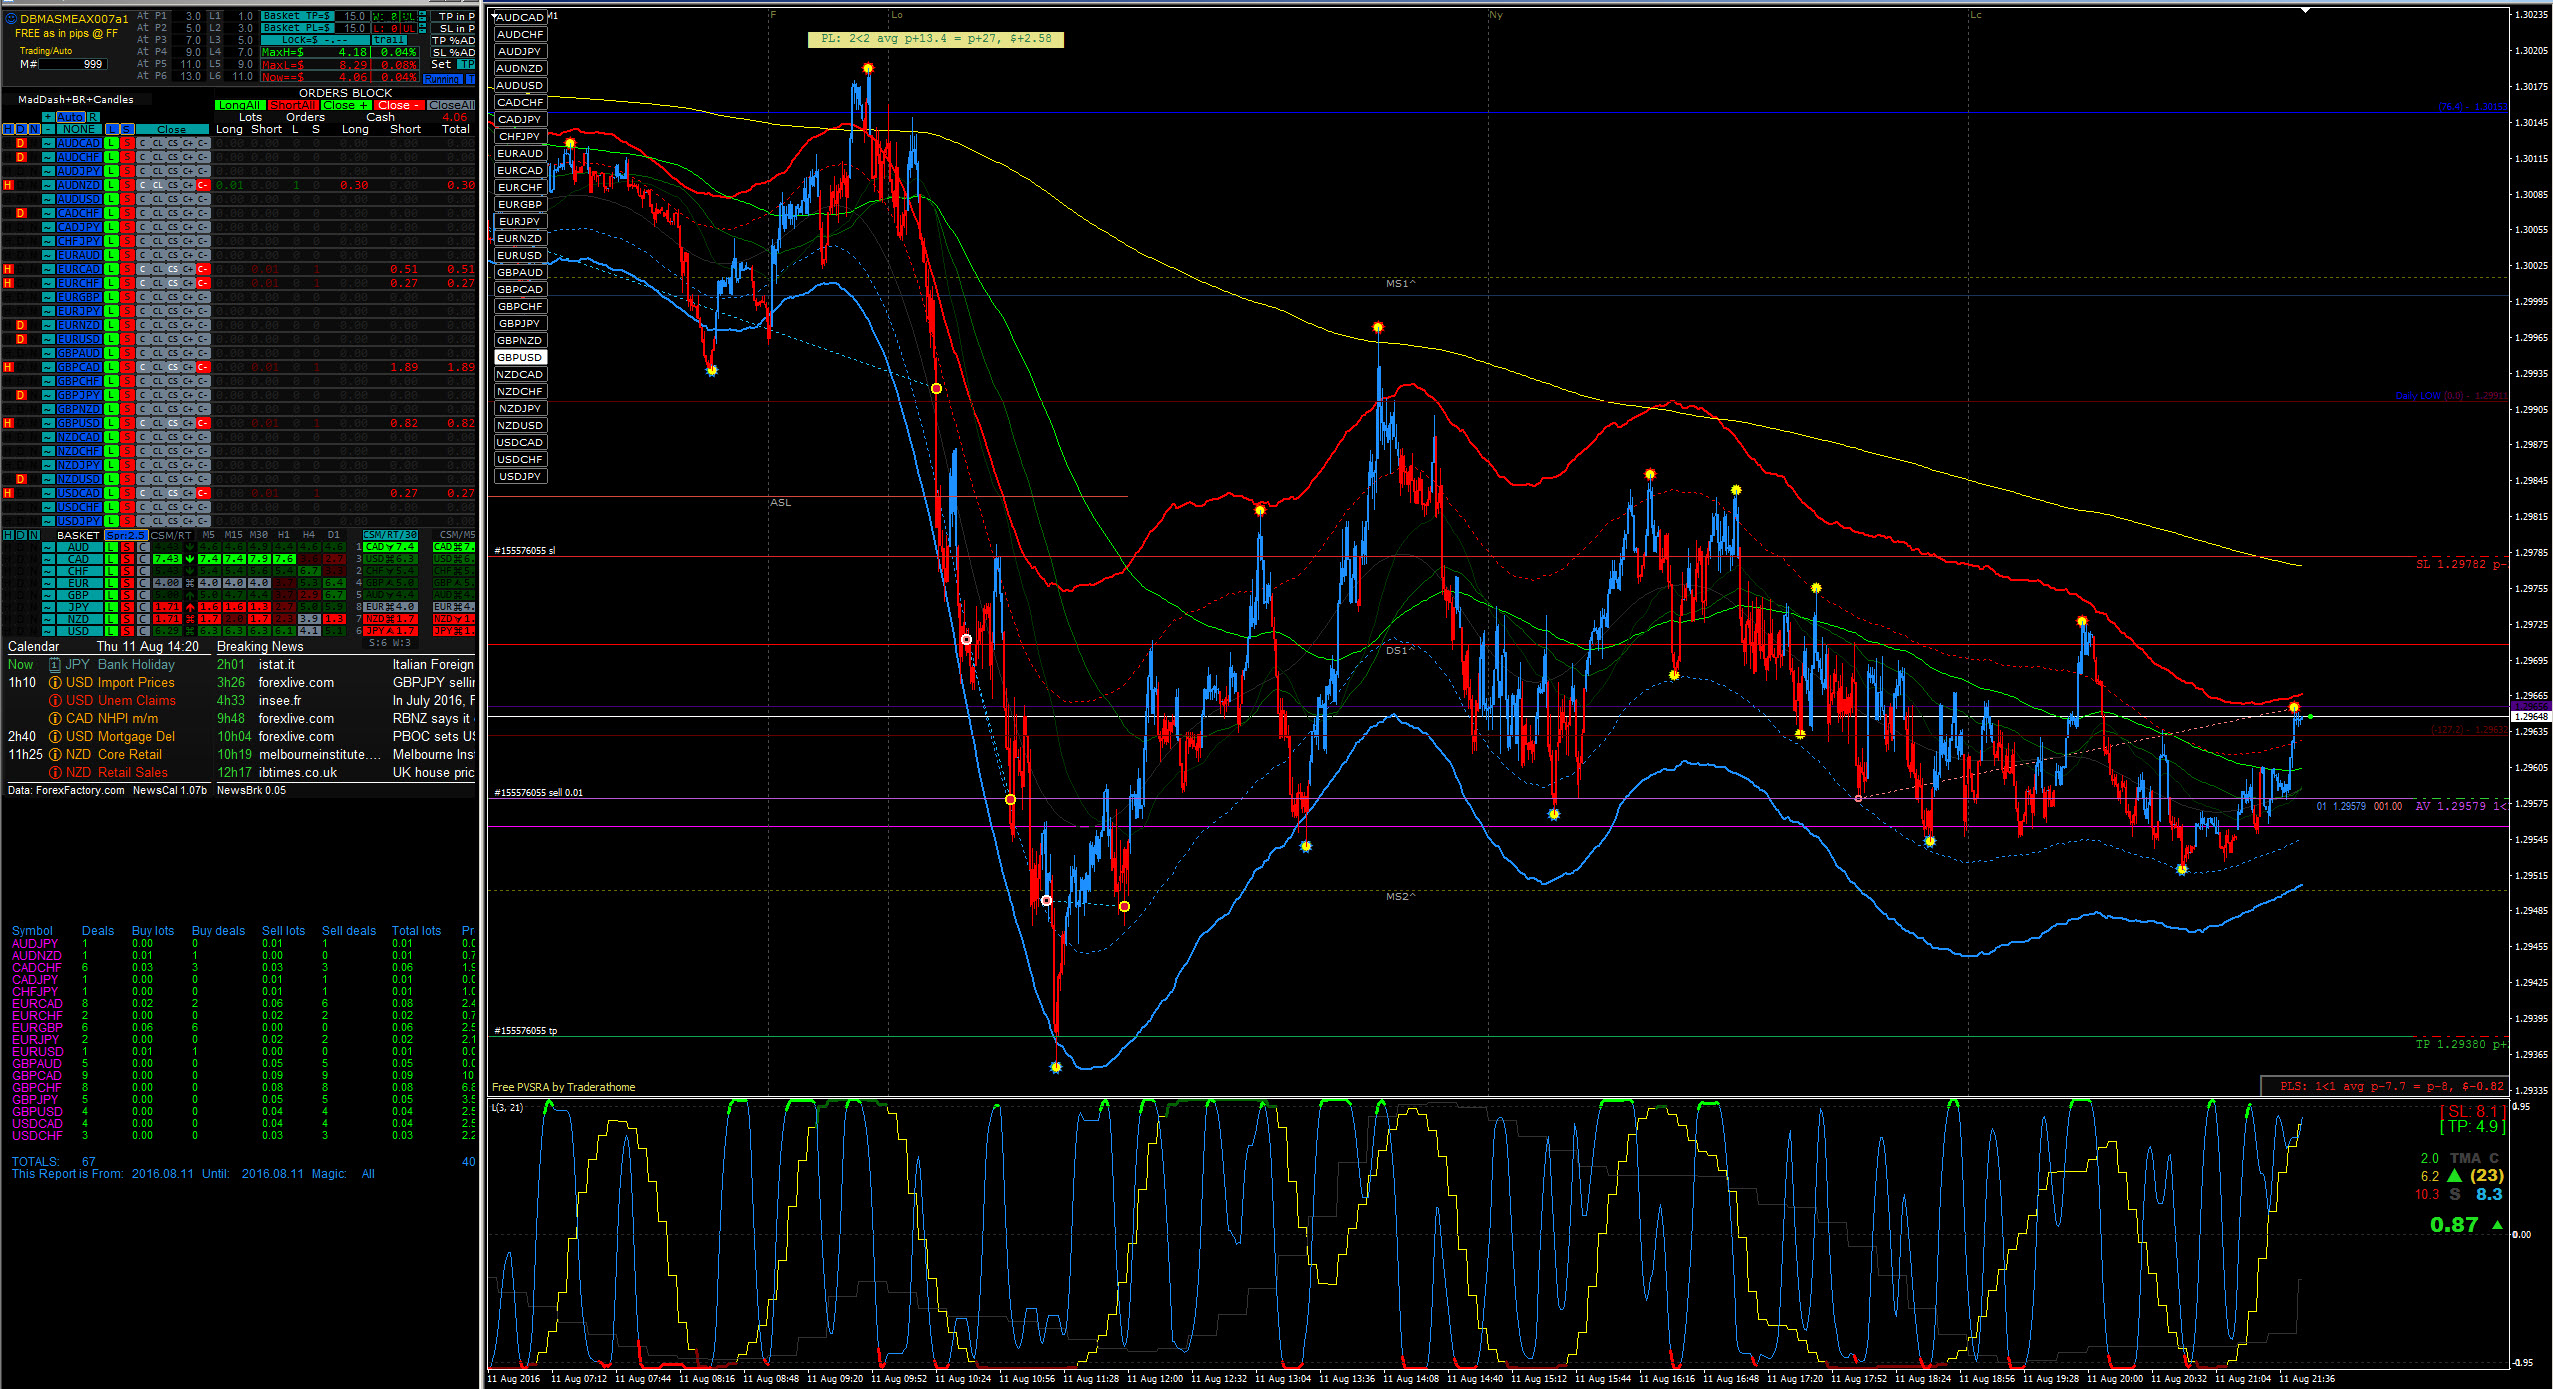Click the info icon beside NZD Core Retail

click(56, 755)
